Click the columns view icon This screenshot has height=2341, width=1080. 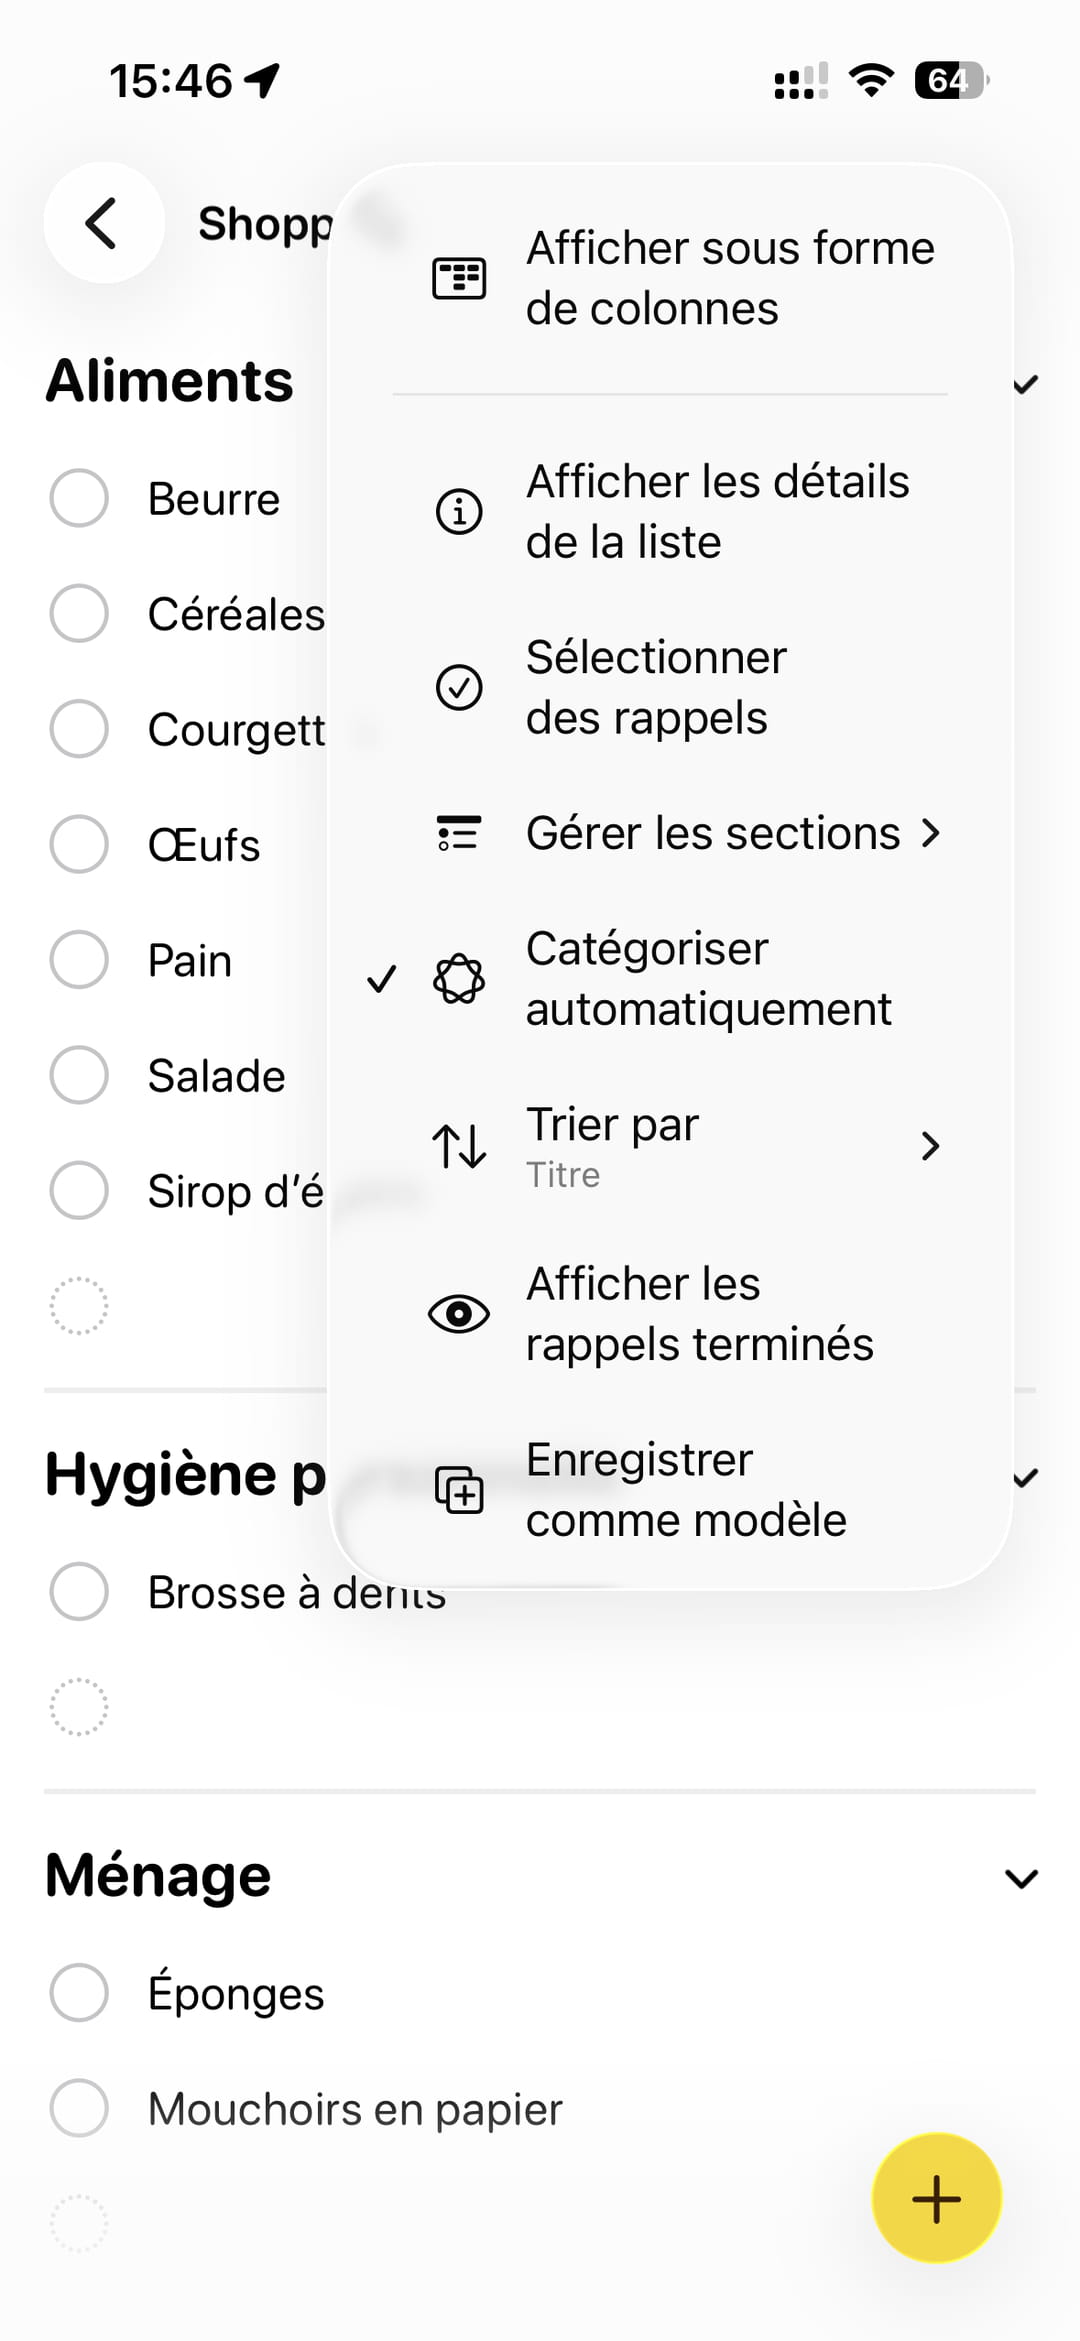click(x=459, y=278)
